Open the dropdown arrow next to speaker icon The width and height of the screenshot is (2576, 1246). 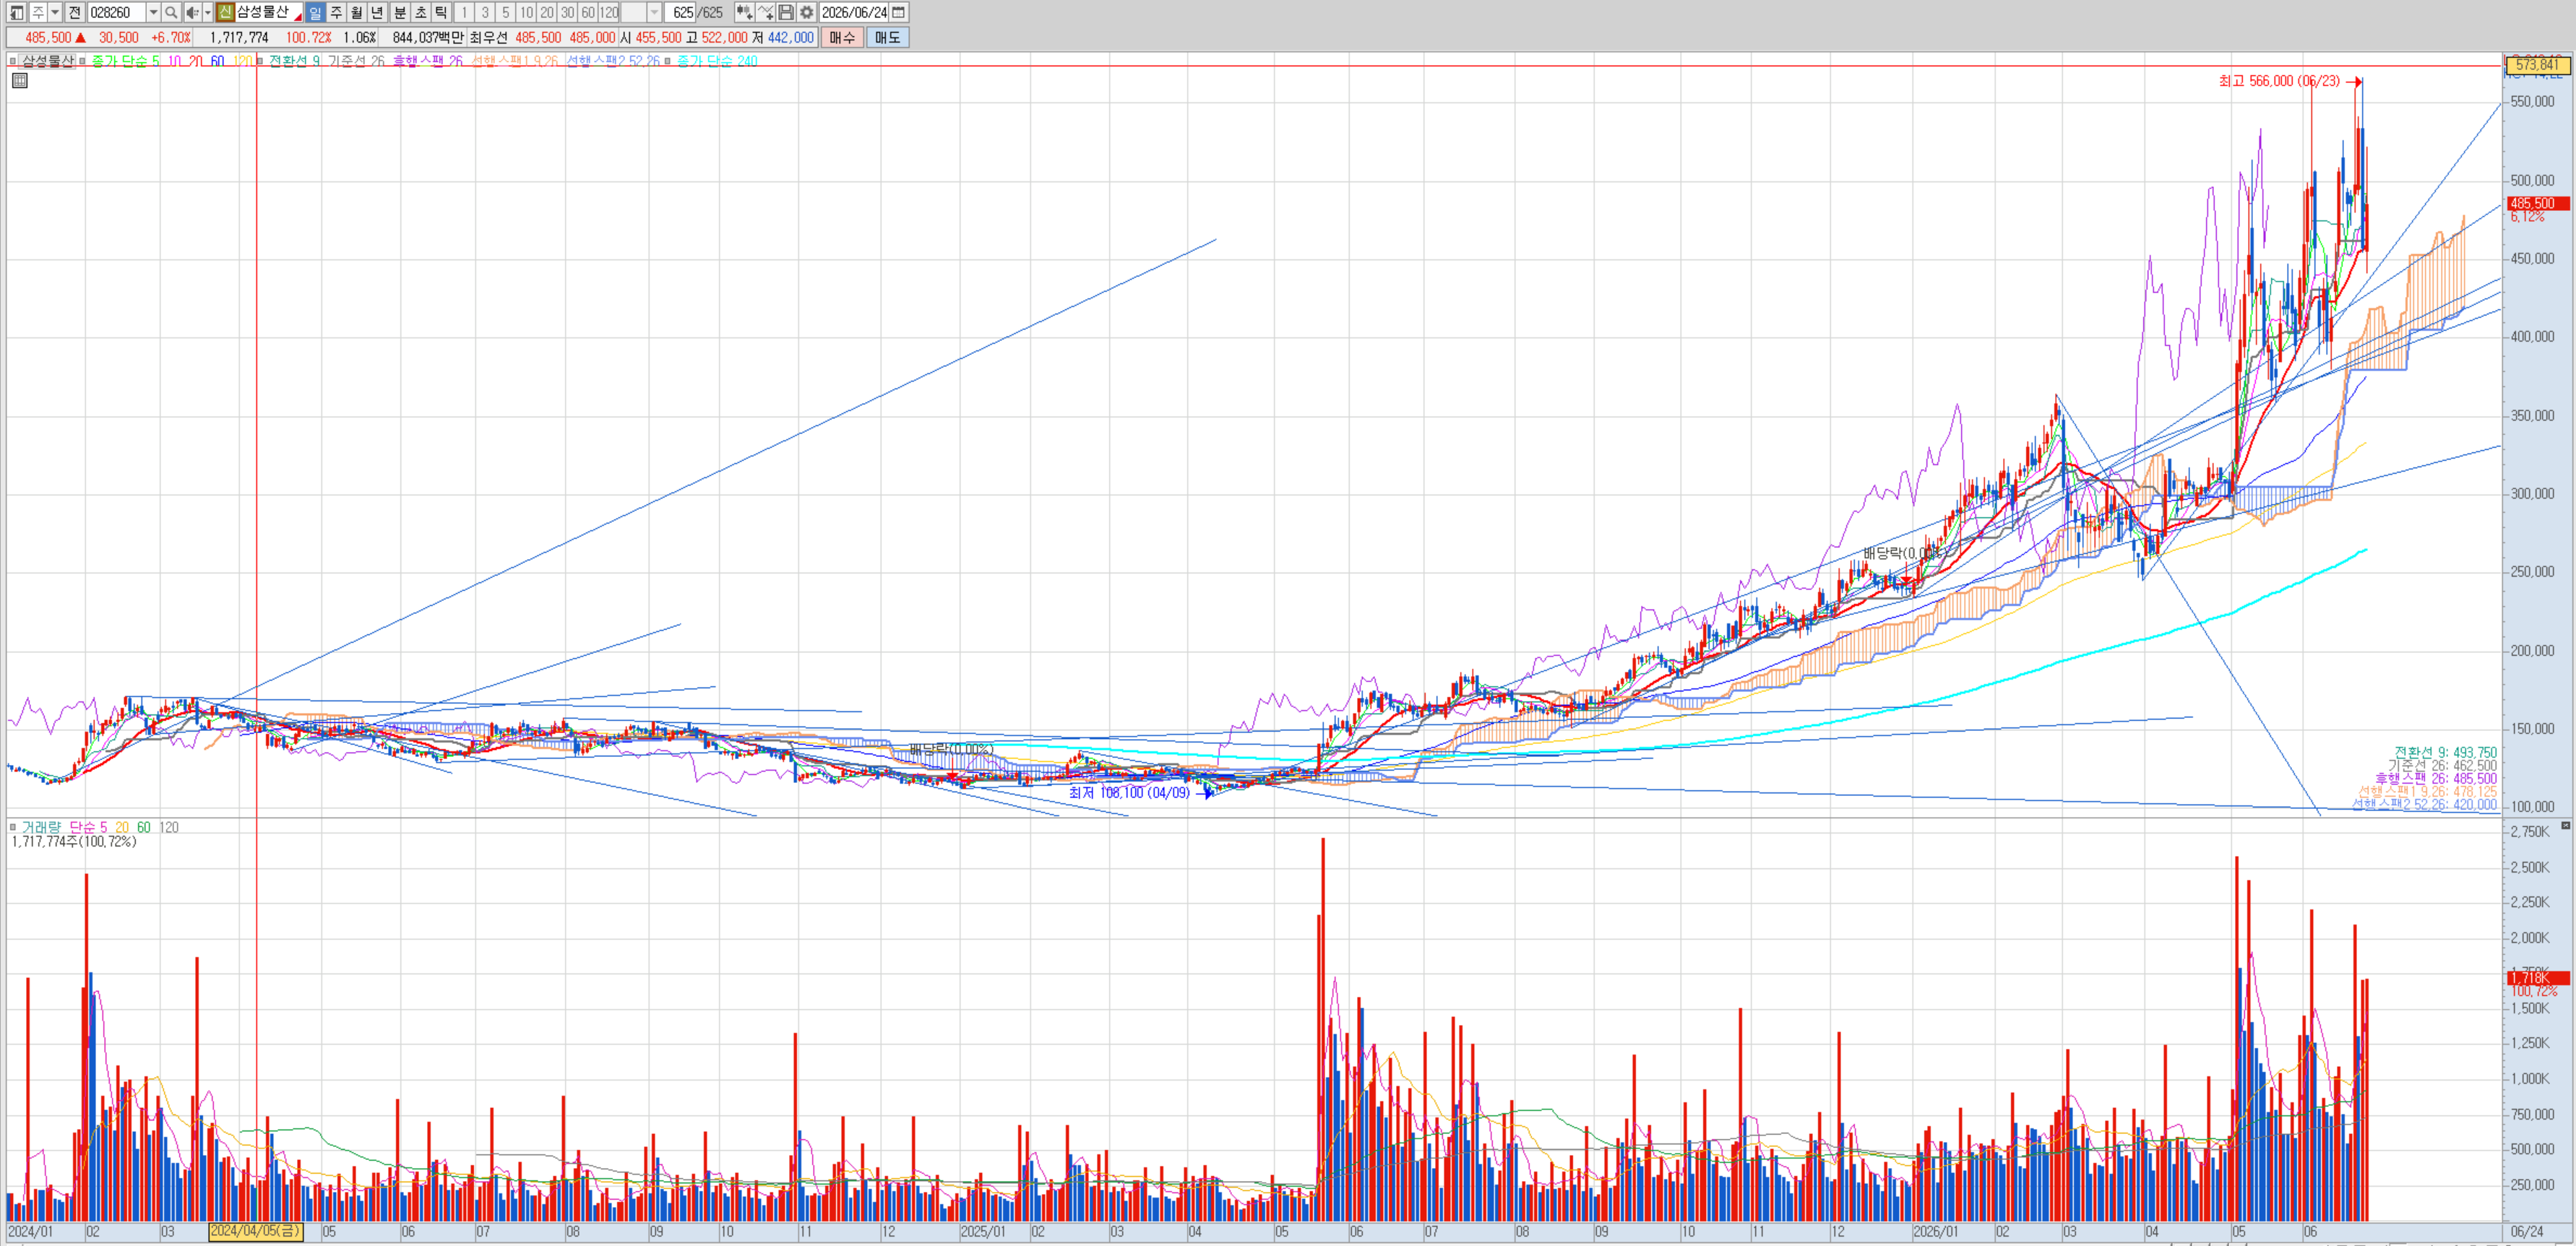coord(207,12)
